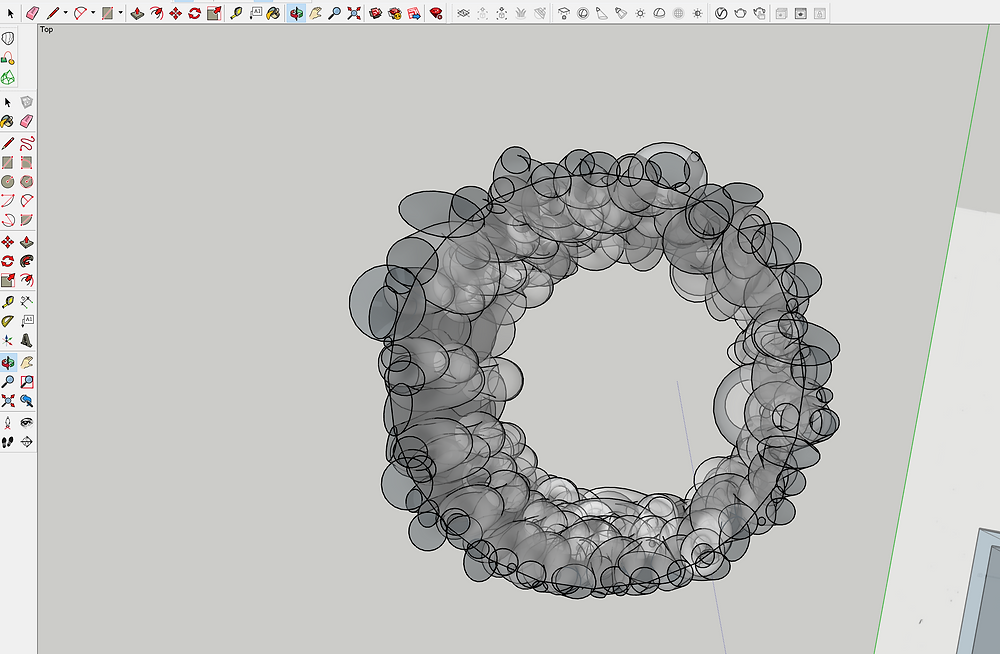This screenshot has height=654, width=1000.
Task: Open the Extension Warehouse
Action: (395, 13)
